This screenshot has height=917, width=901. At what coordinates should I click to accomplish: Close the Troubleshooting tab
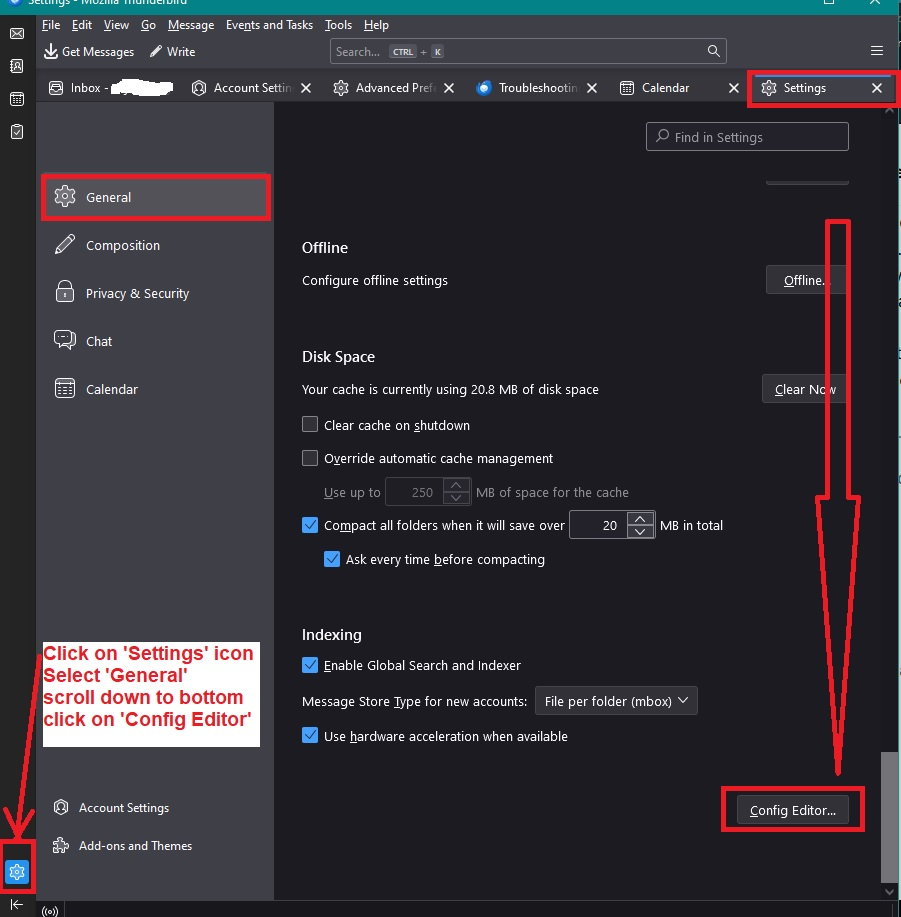point(592,88)
